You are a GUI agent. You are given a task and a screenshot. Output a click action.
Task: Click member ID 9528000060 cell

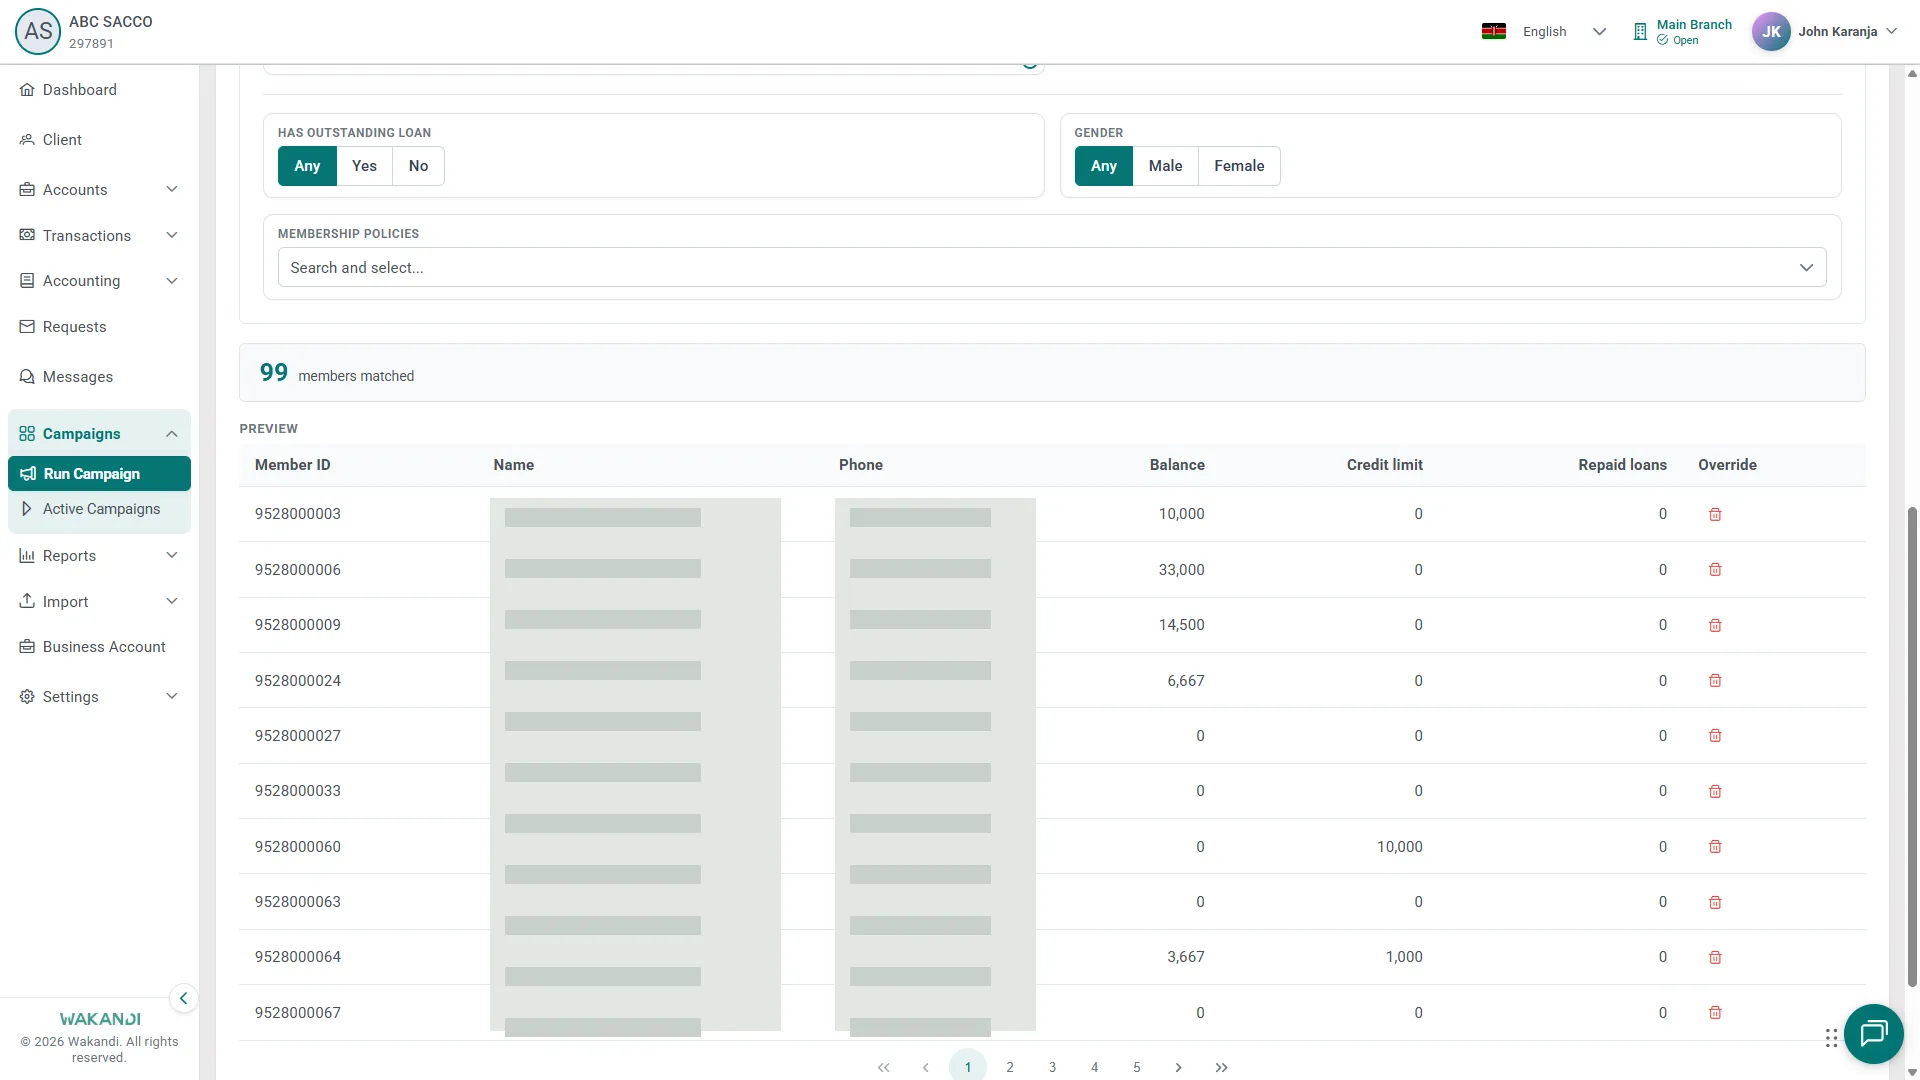click(x=297, y=847)
